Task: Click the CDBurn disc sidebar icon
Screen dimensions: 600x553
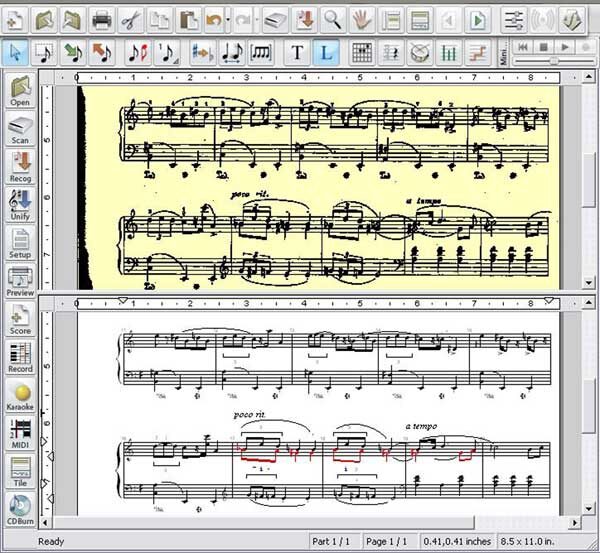Action: (x=20, y=509)
